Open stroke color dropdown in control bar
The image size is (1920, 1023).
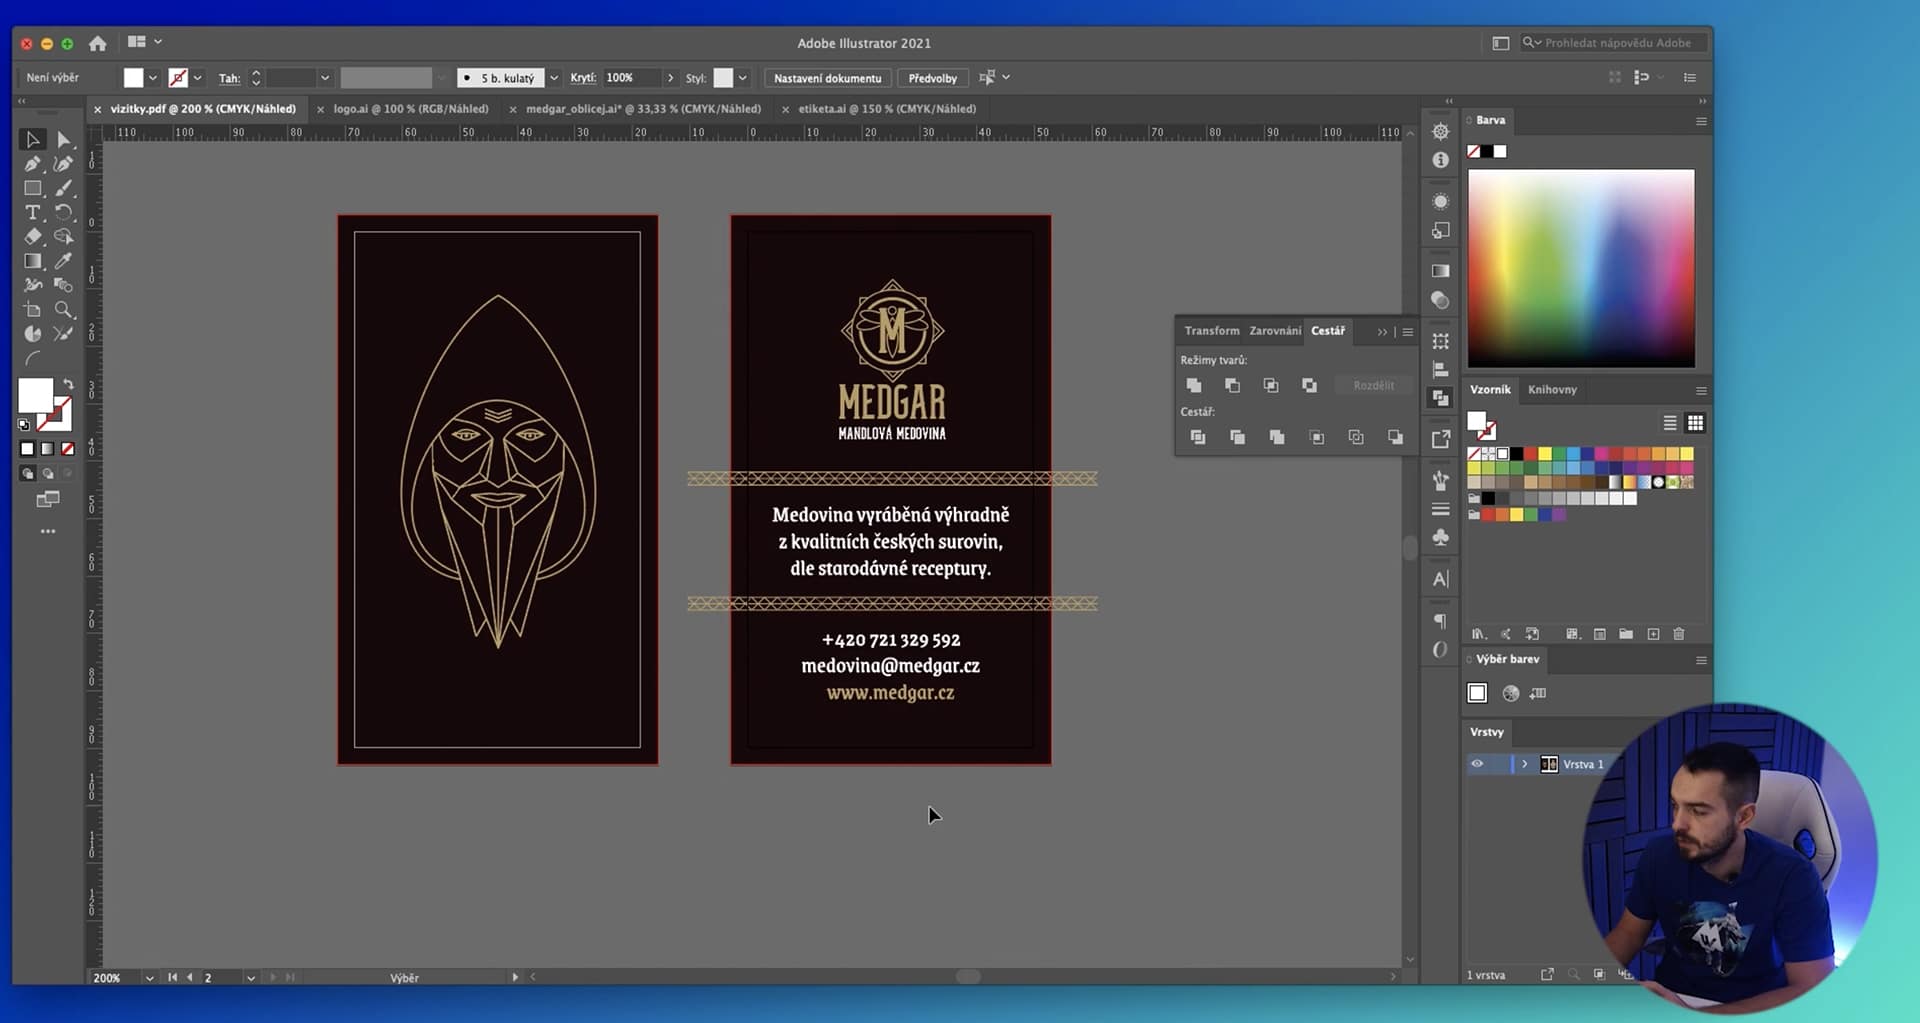tap(198, 78)
